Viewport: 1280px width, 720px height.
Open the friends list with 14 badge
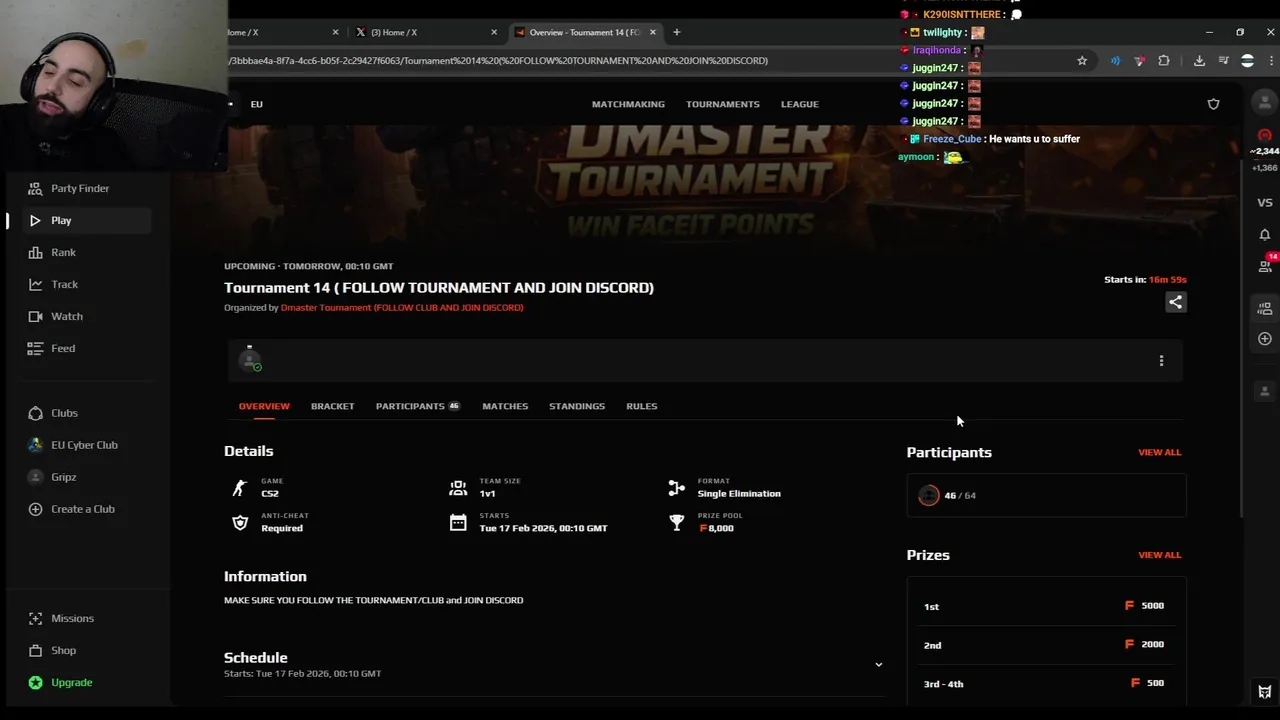tap(1265, 266)
